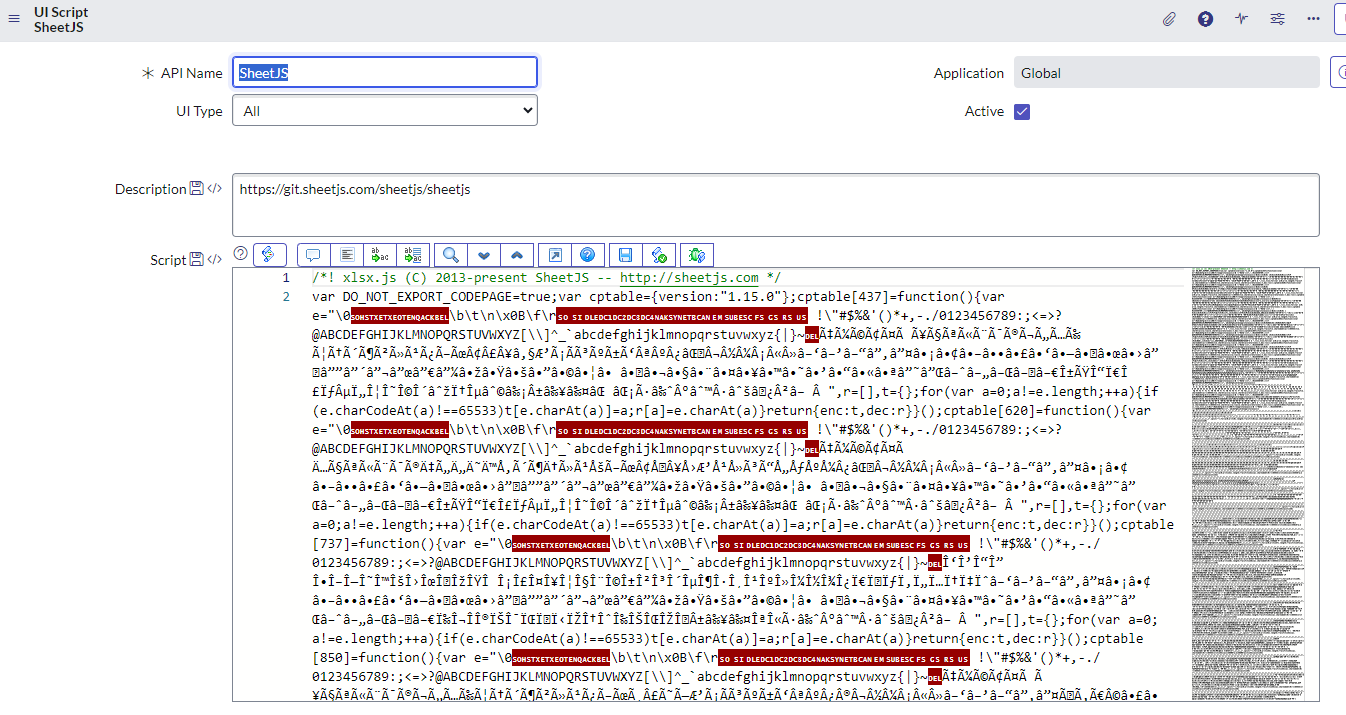Click the script debugger bug icon
The width and height of the screenshot is (1346, 715).
tap(697, 255)
